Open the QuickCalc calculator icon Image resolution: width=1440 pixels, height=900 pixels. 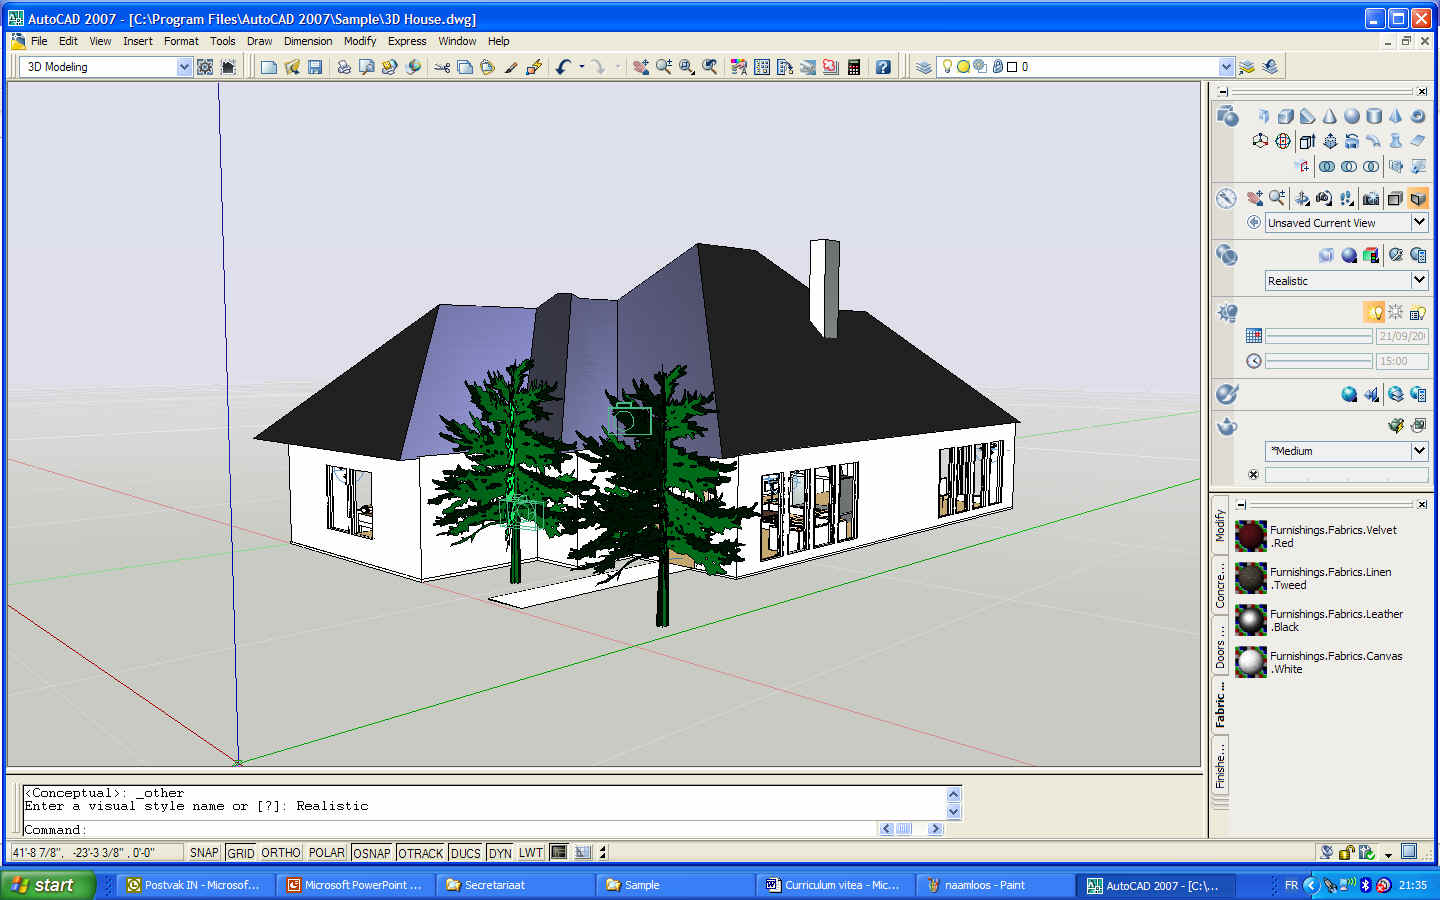854,67
